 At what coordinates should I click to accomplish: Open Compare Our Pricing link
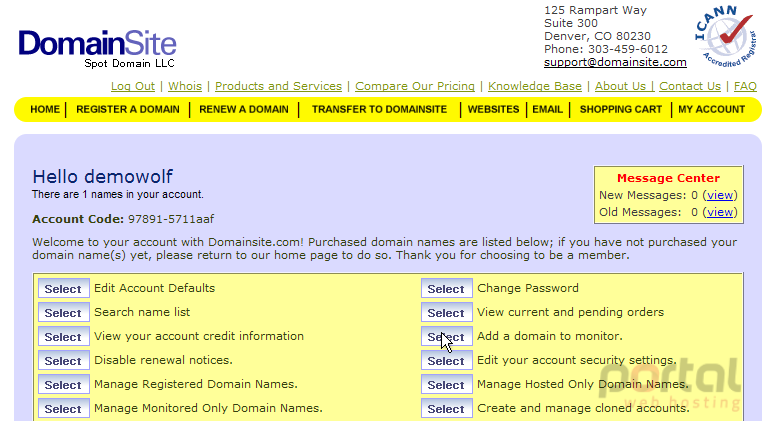point(415,86)
